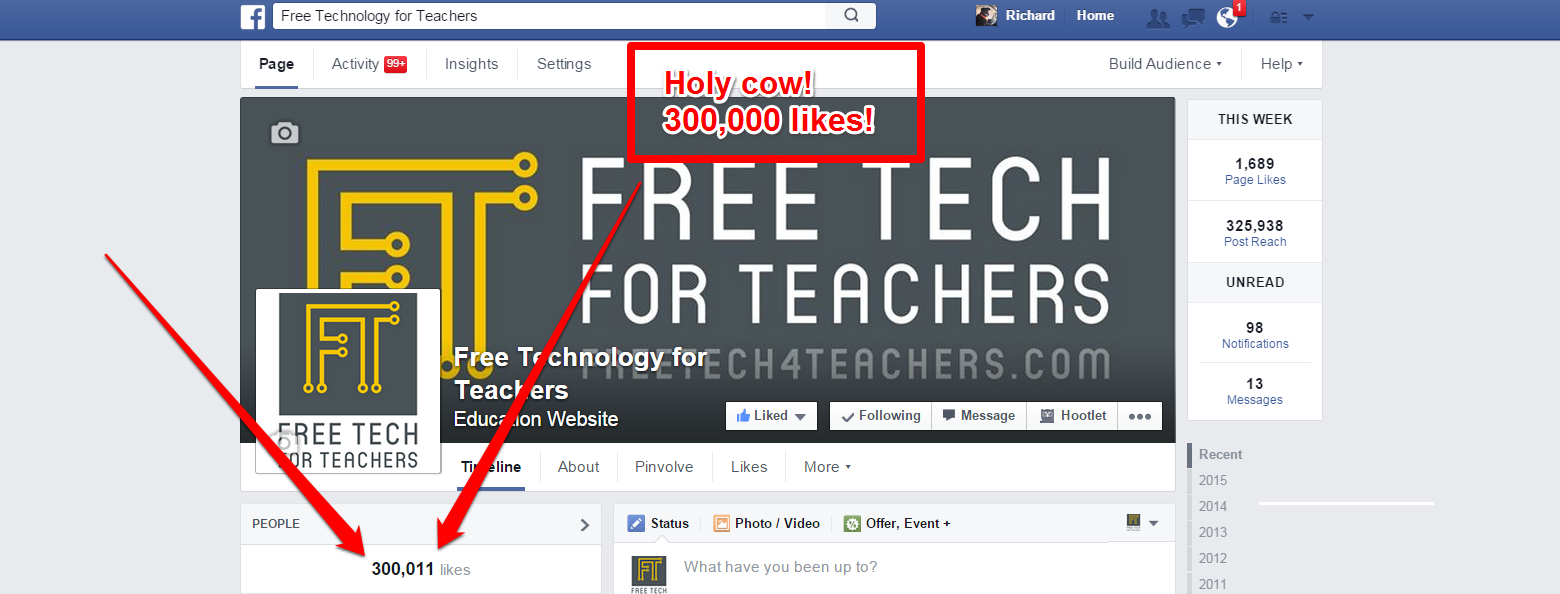Click the privacy shortcuts lock icon
This screenshot has height=594, width=1560.
coord(1279,17)
